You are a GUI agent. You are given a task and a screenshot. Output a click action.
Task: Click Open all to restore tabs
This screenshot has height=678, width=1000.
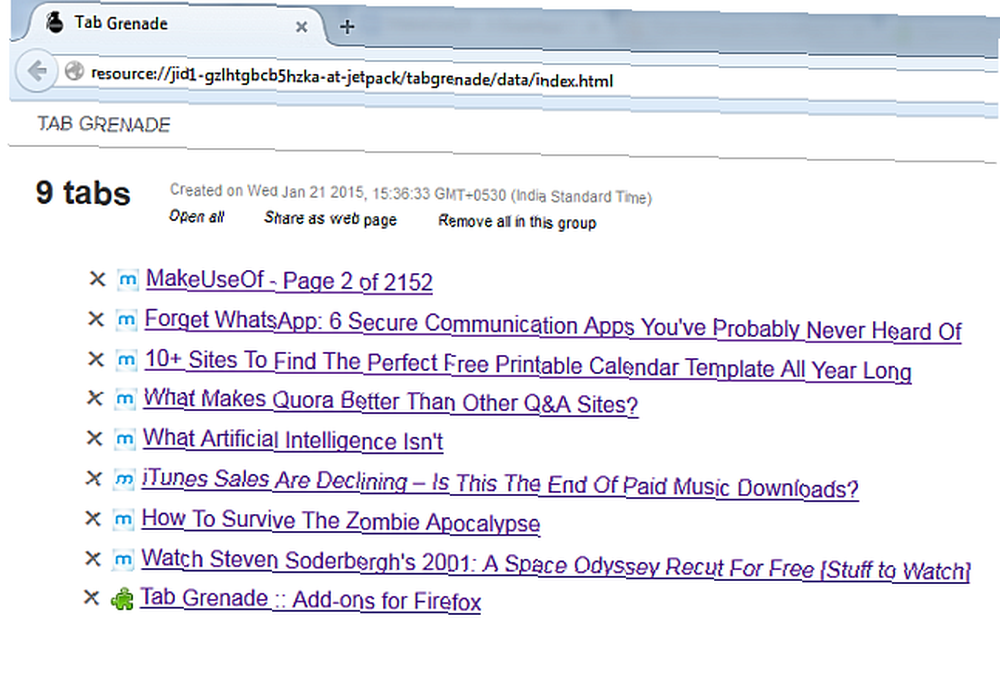click(196, 217)
